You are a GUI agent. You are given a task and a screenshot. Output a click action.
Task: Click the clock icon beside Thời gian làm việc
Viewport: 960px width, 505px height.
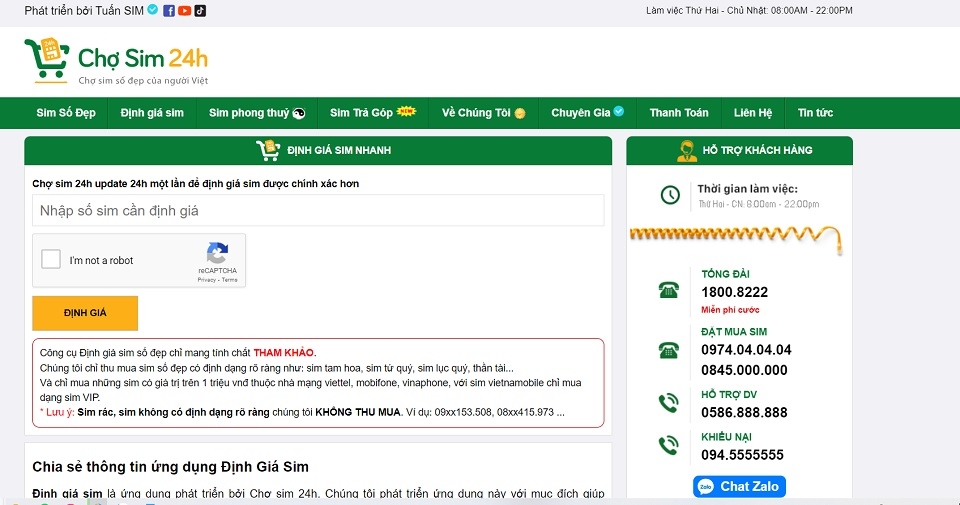670,195
